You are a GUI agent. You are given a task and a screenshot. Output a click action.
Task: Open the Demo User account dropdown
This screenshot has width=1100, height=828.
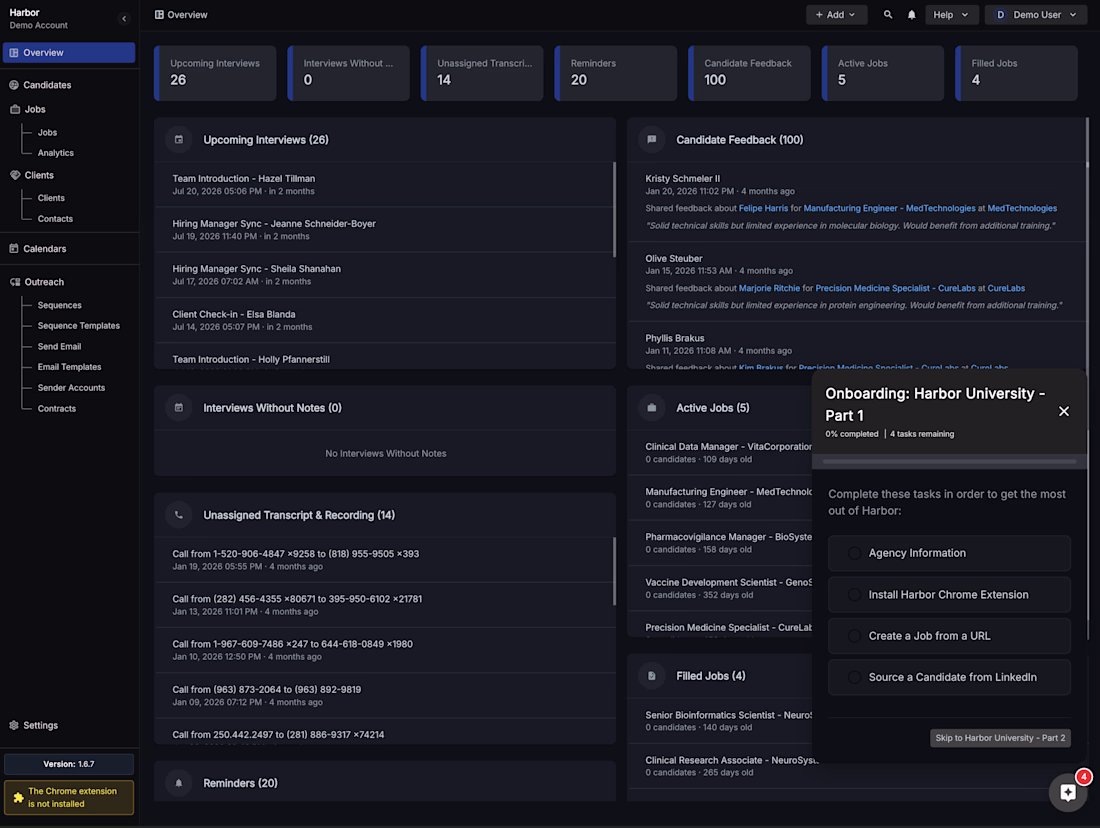pos(1035,15)
